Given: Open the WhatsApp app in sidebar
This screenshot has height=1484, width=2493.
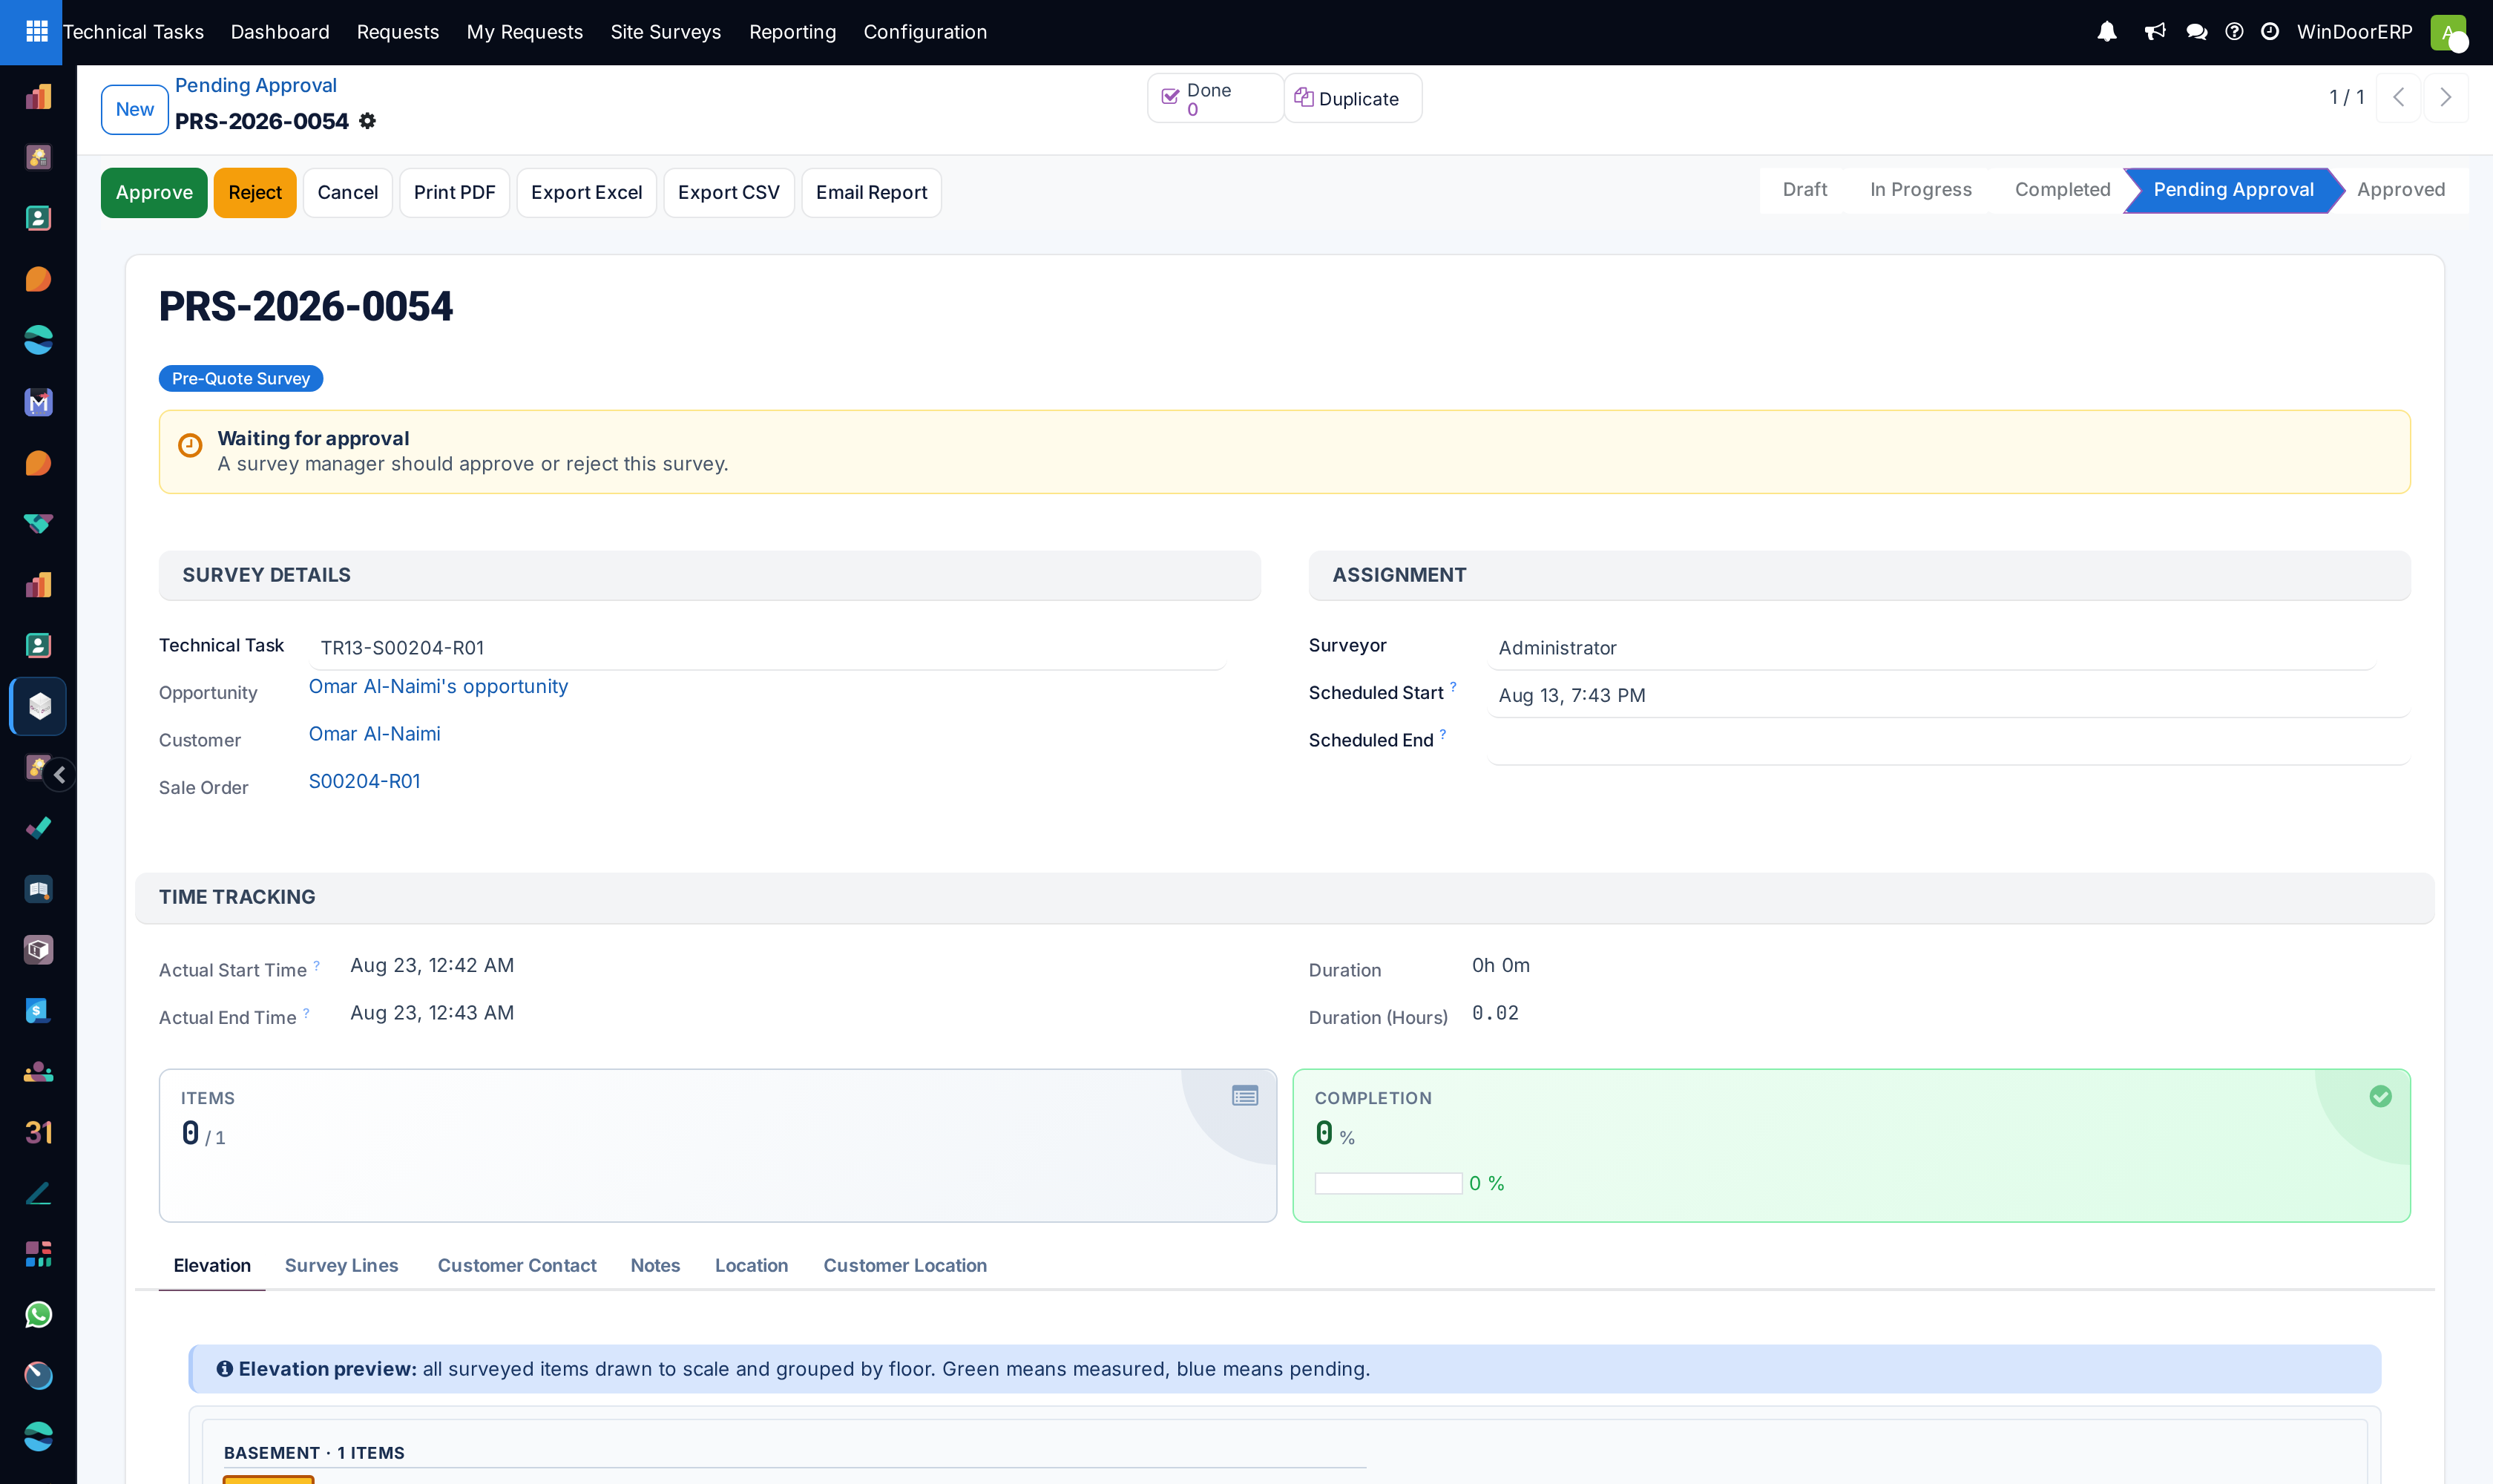Looking at the screenshot, I should (x=38, y=1315).
